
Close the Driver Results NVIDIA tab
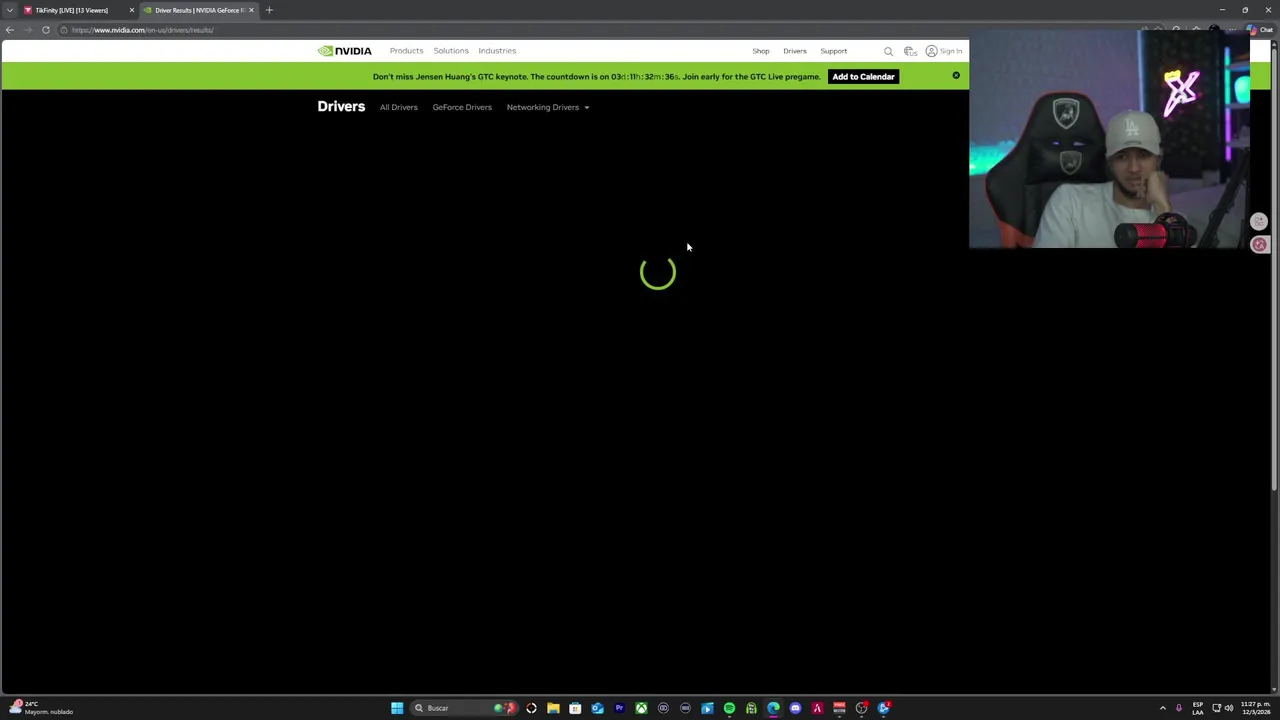click(x=251, y=10)
